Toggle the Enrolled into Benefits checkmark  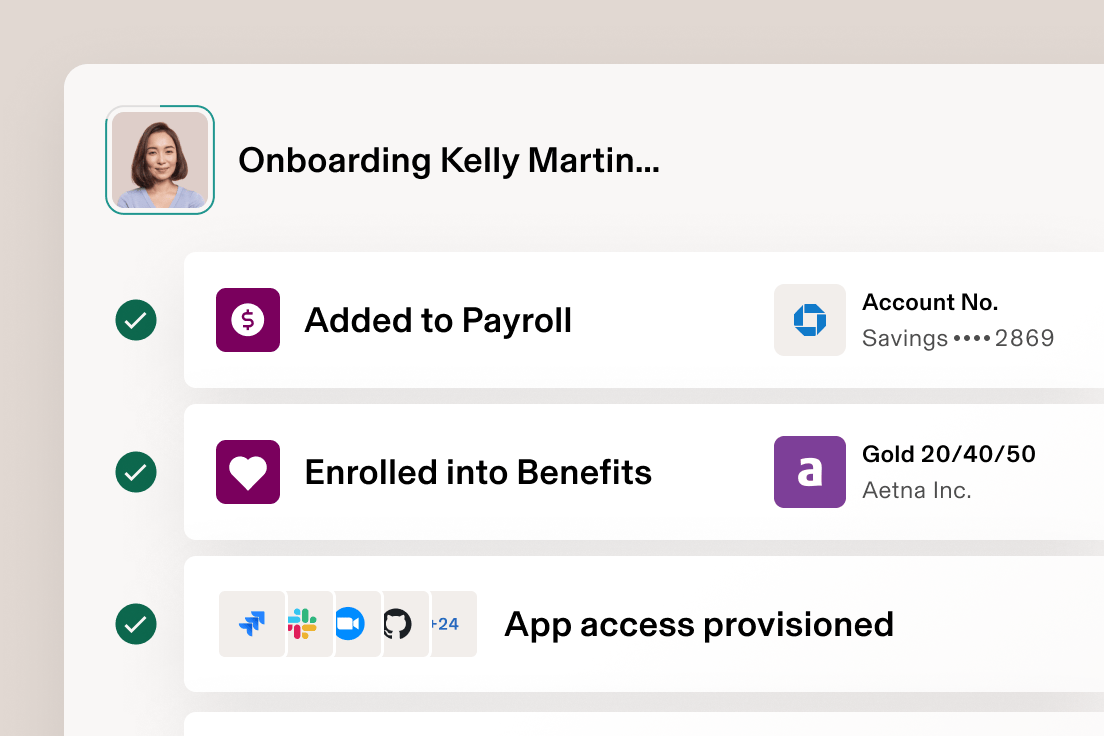coord(136,472)
